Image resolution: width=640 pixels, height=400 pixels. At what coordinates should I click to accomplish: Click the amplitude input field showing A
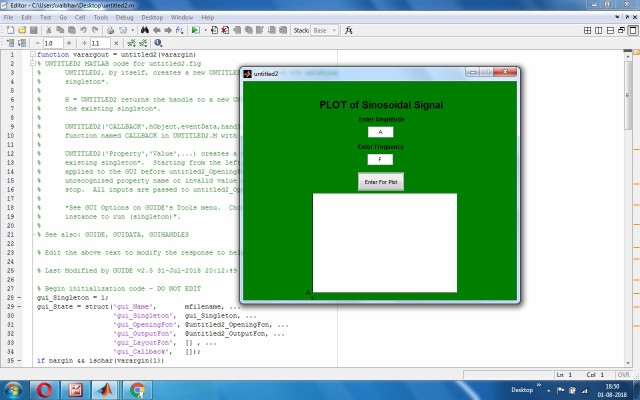[x=380, y=131]
